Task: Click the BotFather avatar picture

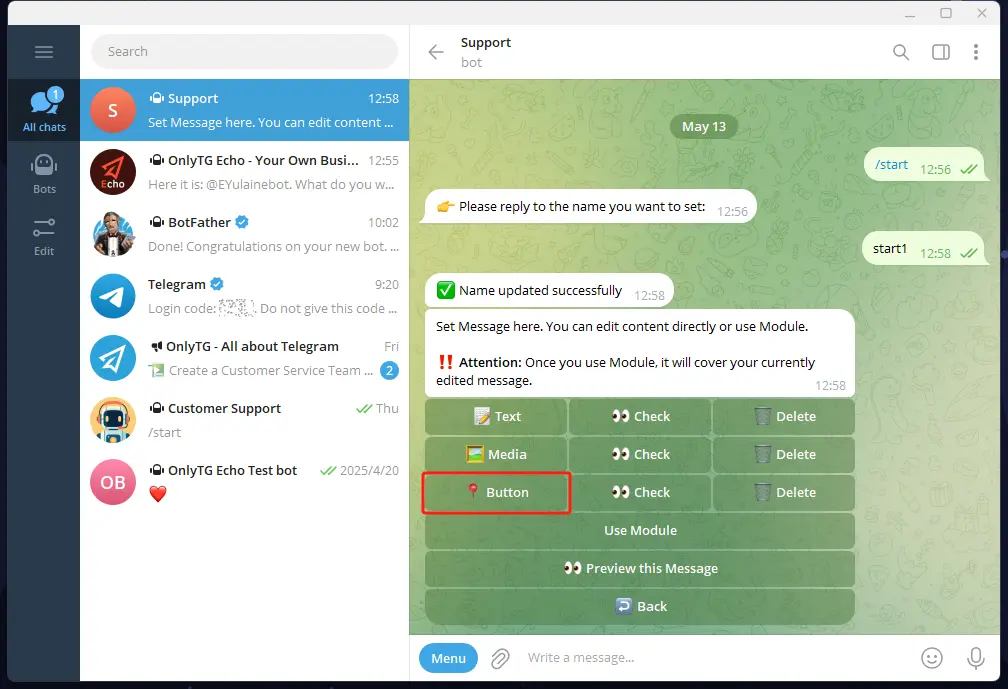Action: click(112, 234)
